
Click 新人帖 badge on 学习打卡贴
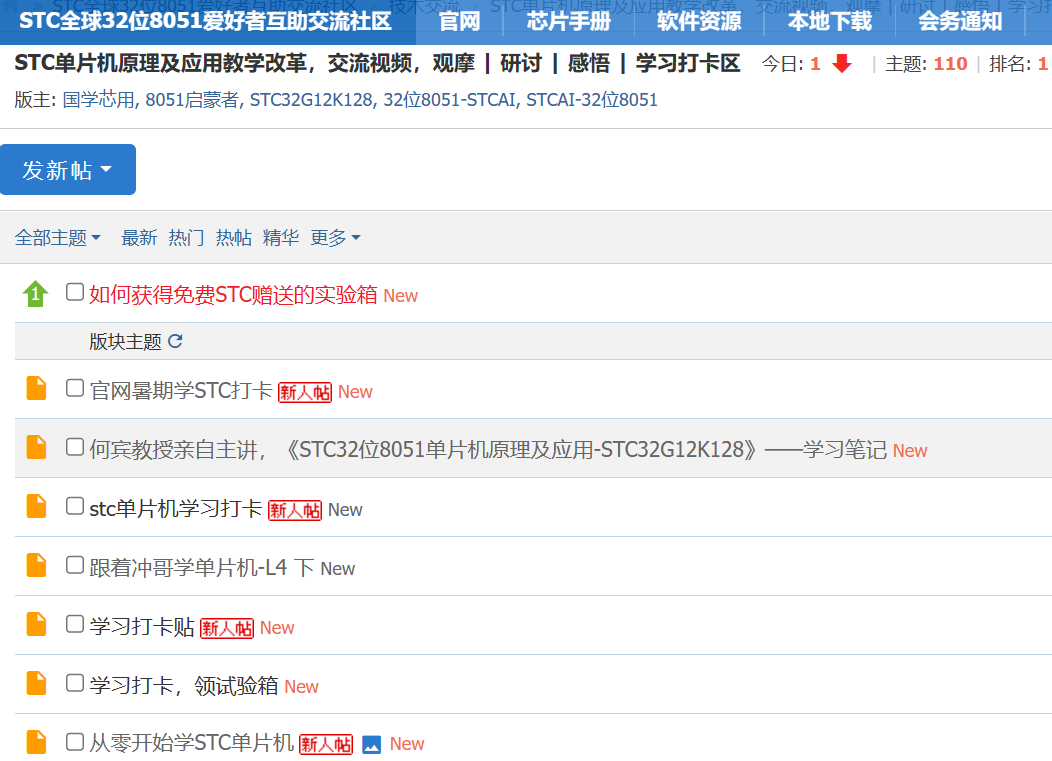pyautogui.click(x=227, y=628)
